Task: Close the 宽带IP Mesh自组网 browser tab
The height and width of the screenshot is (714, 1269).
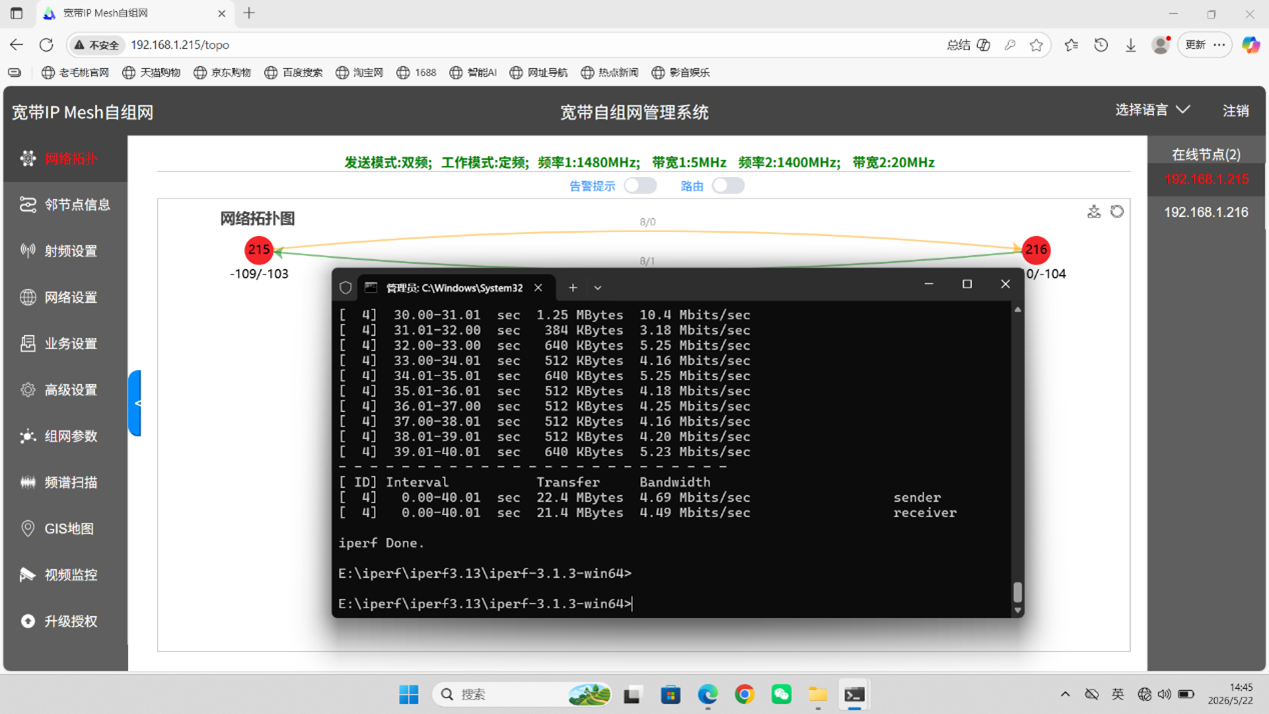Action: (222, 14)
